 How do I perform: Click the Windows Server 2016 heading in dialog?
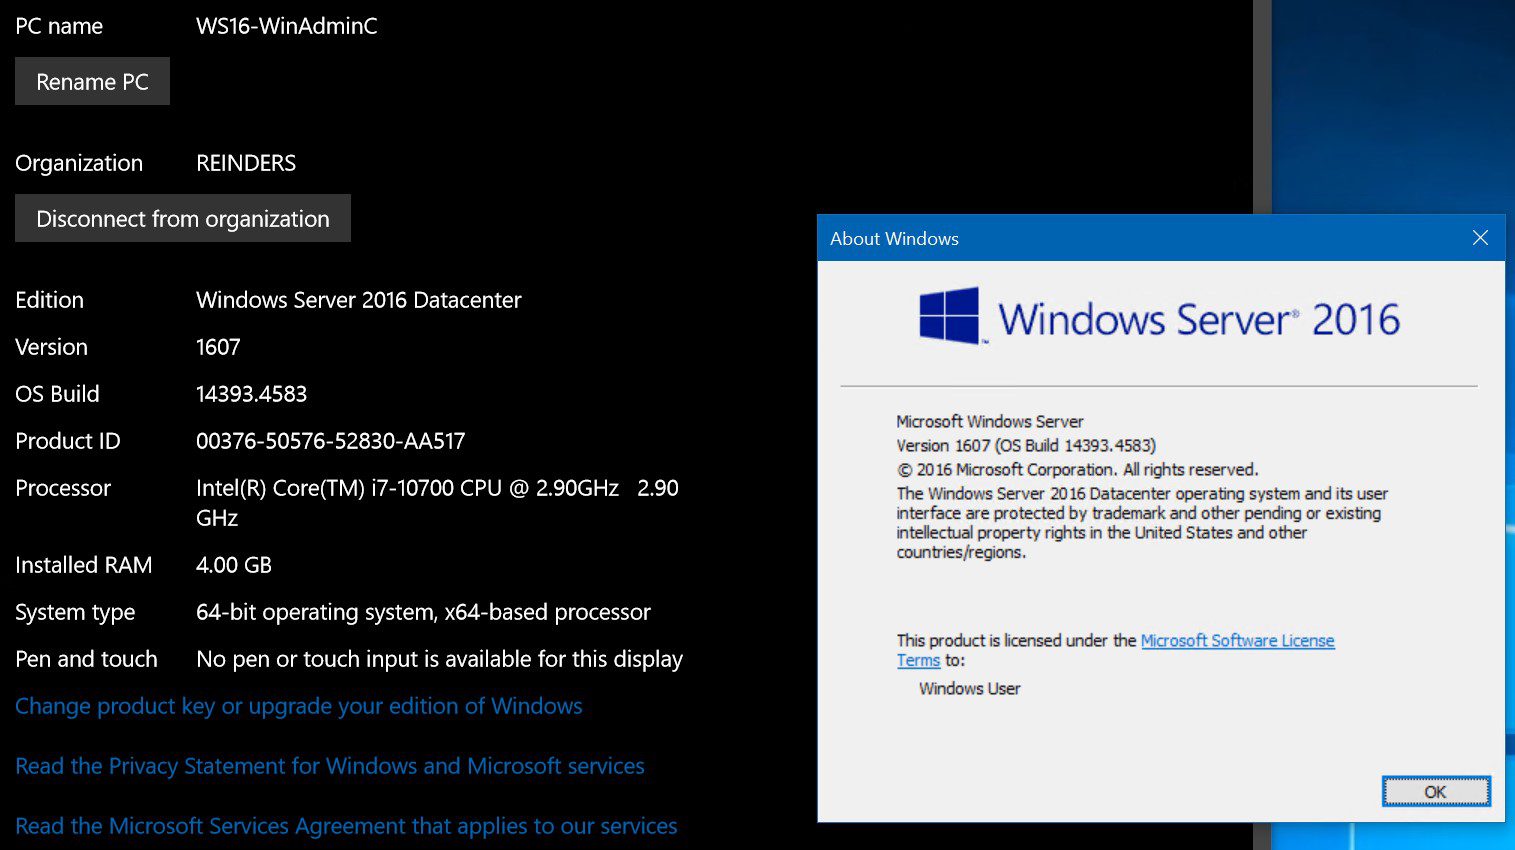click(1199, 319)
